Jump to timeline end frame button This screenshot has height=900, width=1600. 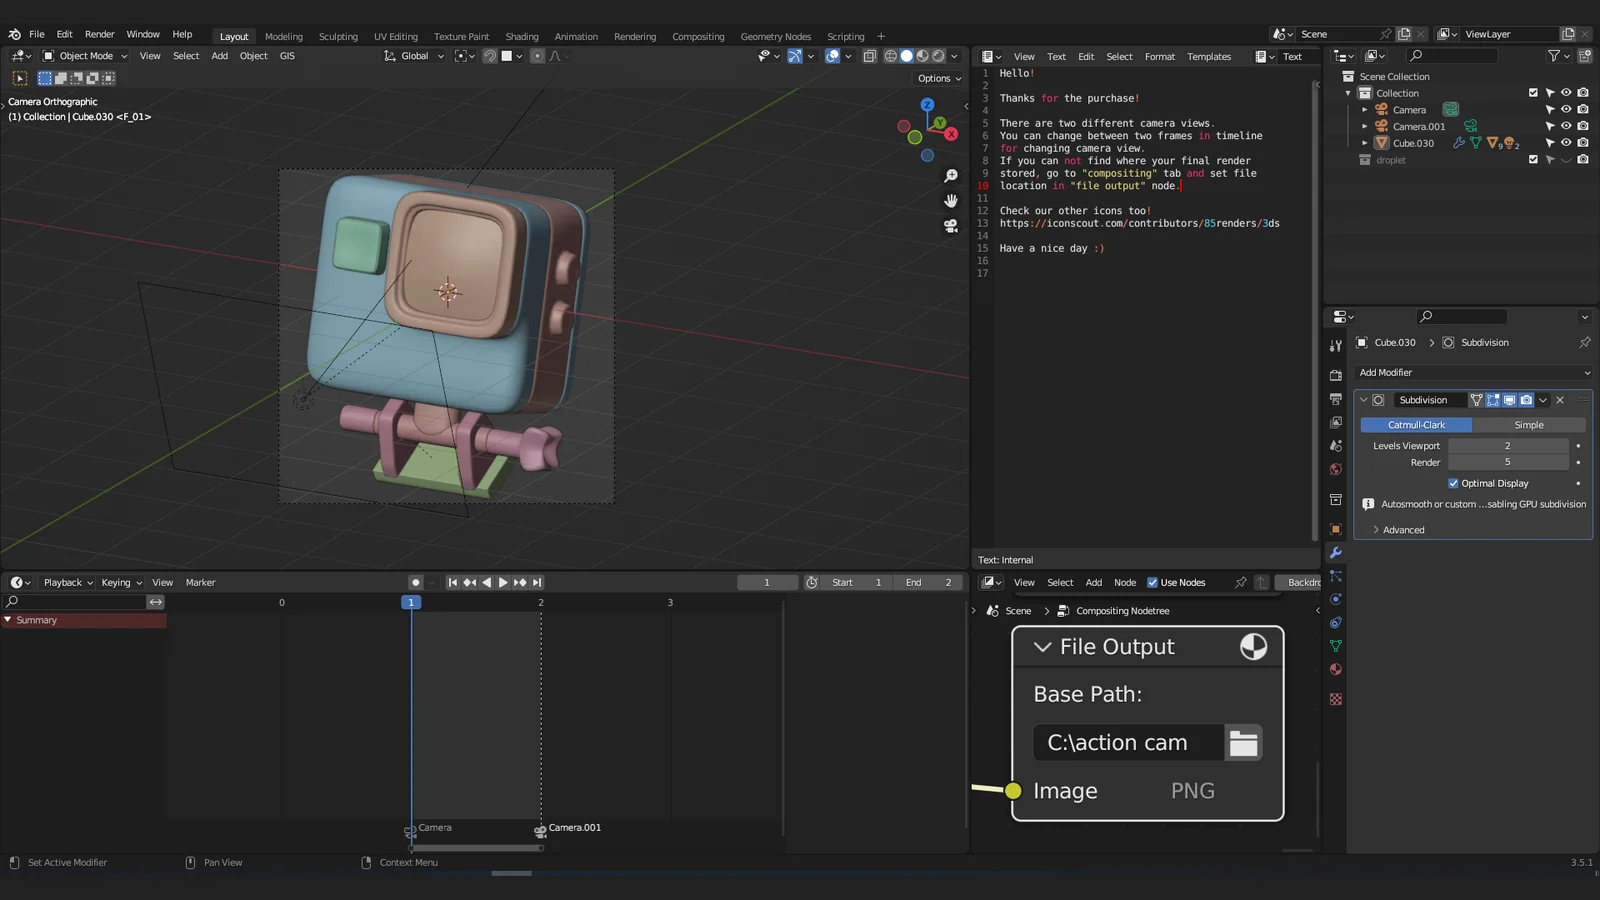pyautogui.click(x=537, y=582)
